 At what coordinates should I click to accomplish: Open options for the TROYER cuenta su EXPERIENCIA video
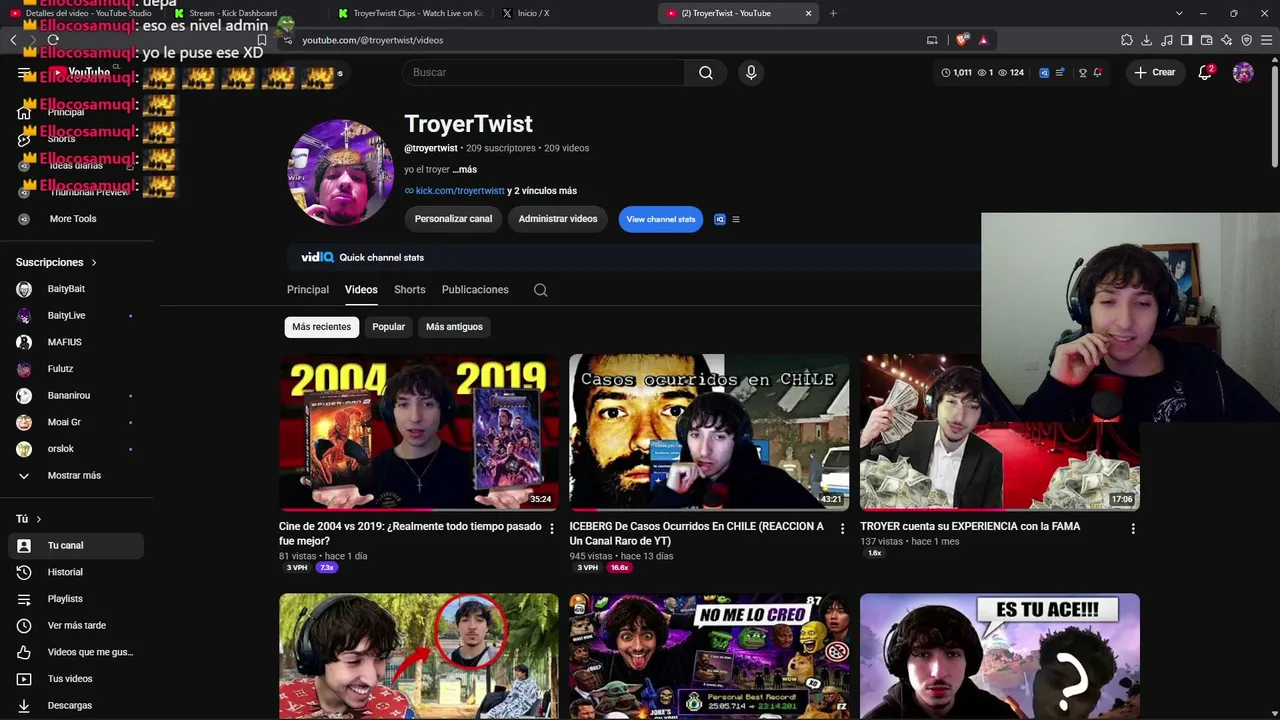tap(1133, 528)
